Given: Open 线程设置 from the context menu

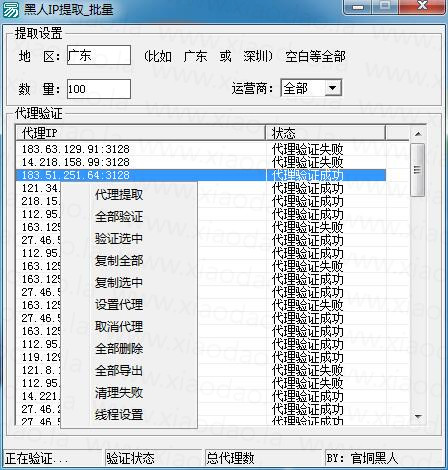Looking at the screenshot, I should (x=119, y=415).
